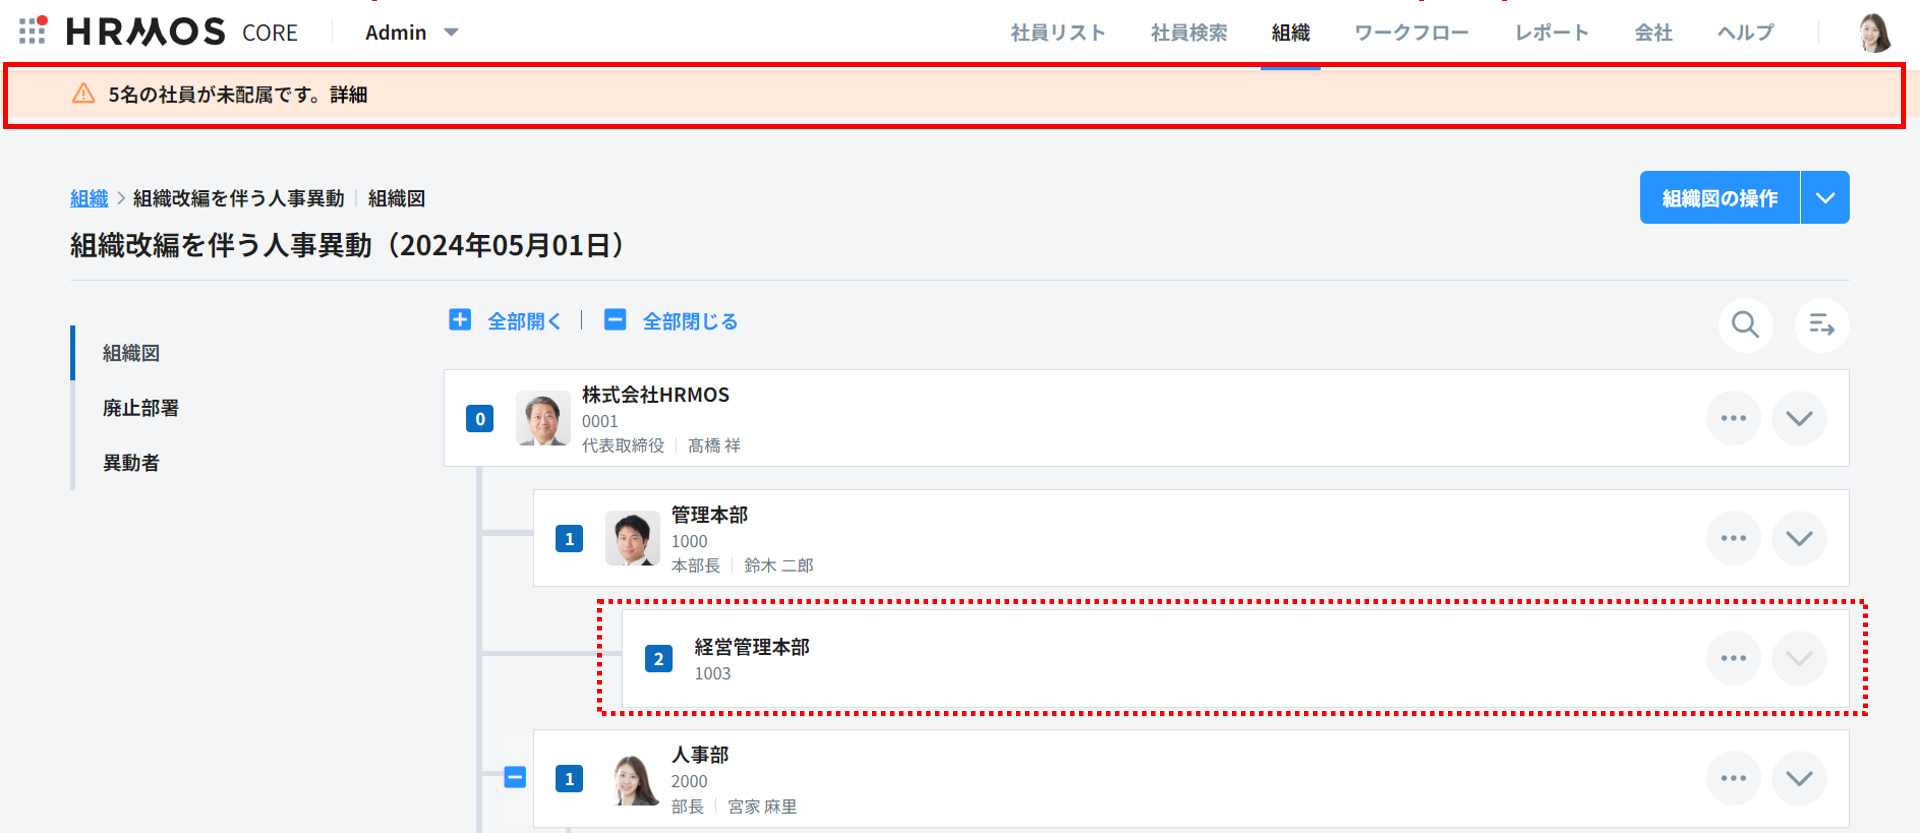Click the organization chart search icon
Viewport: 1920px width, 833px height.
click(1745, 325)
